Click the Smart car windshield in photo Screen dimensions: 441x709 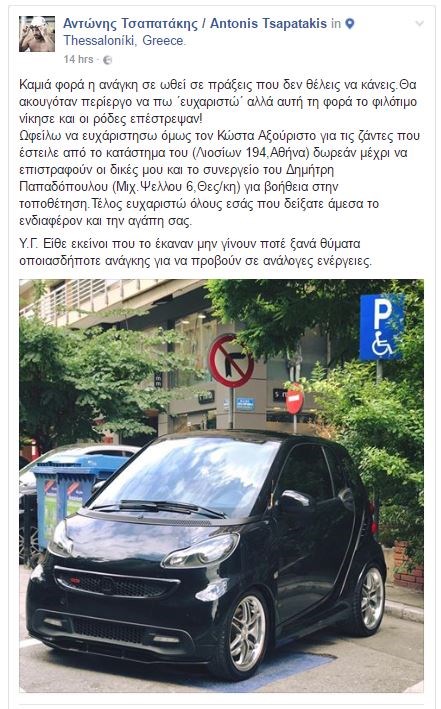(x=190, y=477)
